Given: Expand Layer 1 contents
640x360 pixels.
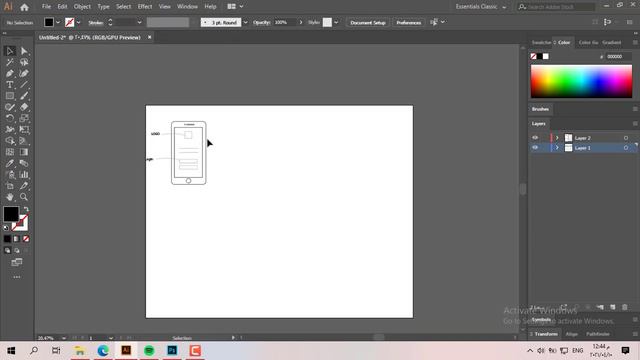Looking at the screenshot, I should pos(557,148).
